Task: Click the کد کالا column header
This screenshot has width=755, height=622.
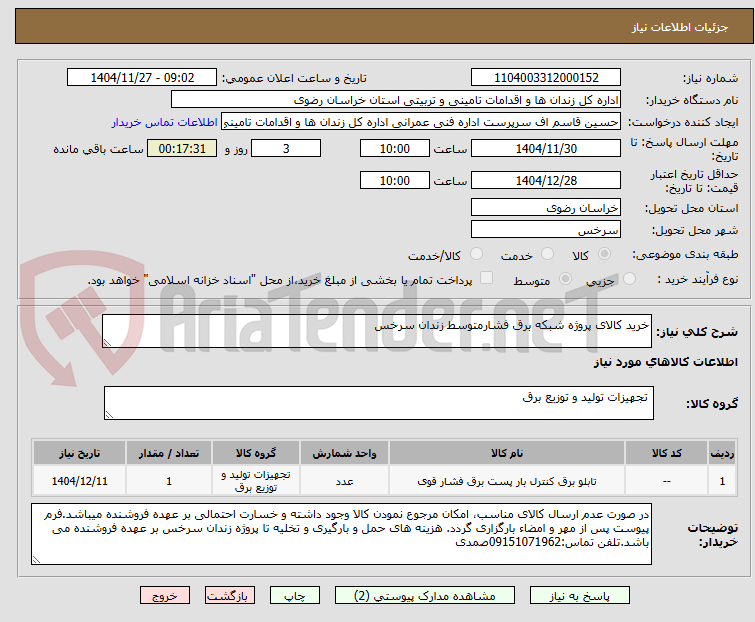Action: (x=666, y=453)
